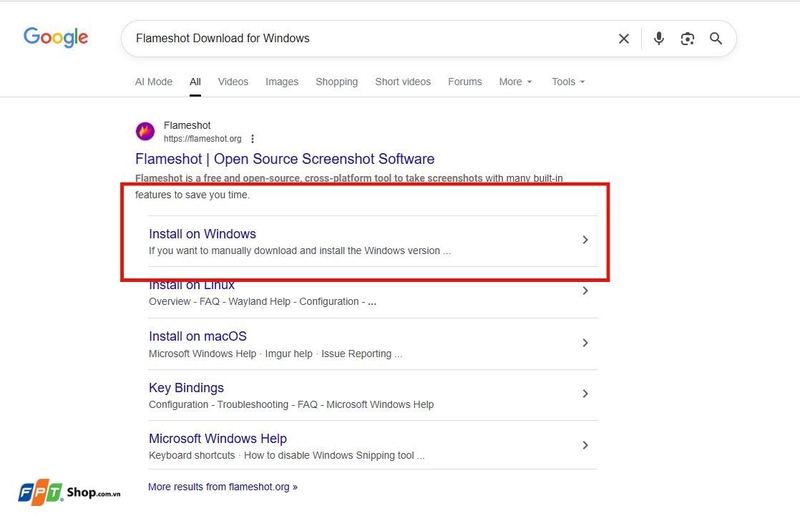Image resolution: width=800 pixels, height=516 pixels.
Task: Click chevron on Microsoft Windows Help row
Action: [585, 446]
